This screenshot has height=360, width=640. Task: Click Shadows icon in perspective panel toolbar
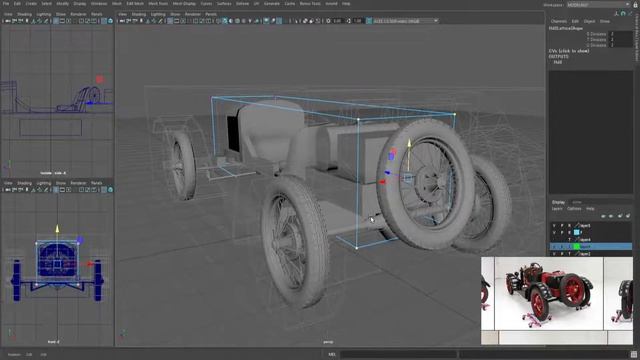pyautogui.click(x=257, y=20)
